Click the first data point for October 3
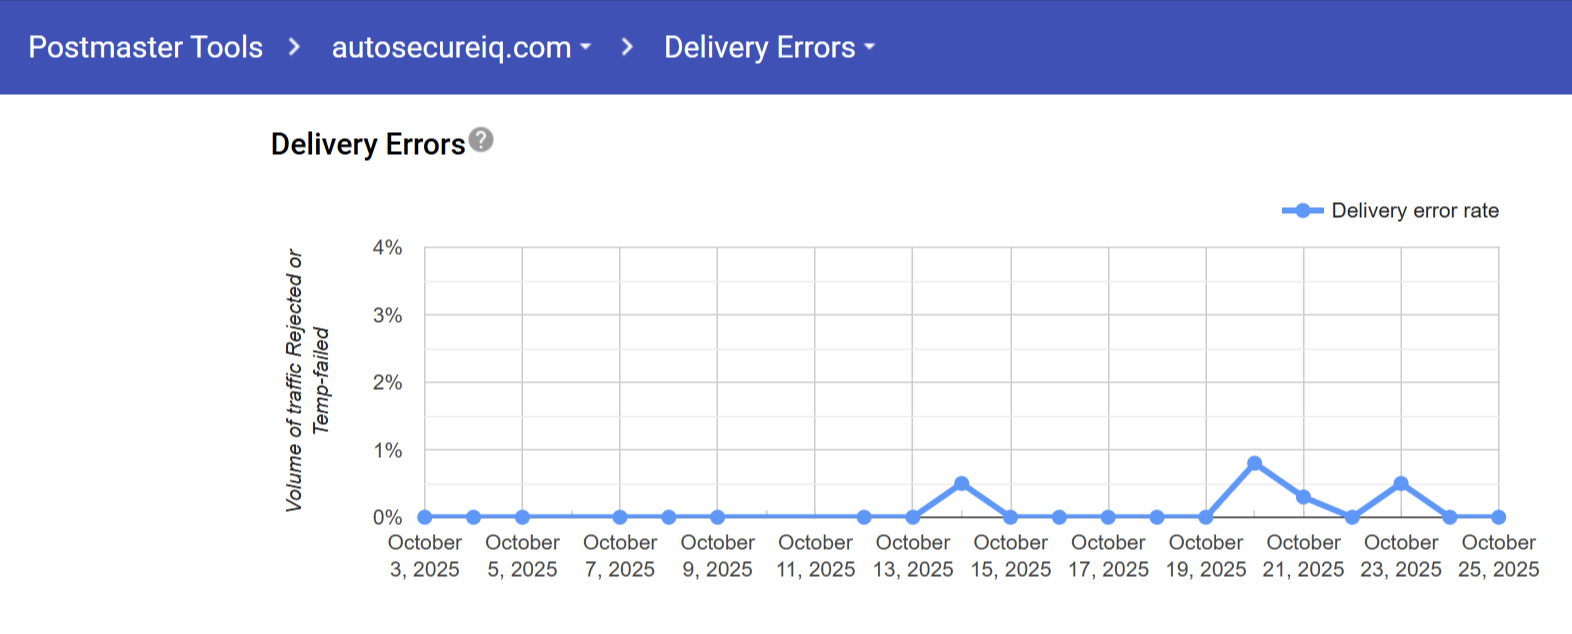 (425, 517)
